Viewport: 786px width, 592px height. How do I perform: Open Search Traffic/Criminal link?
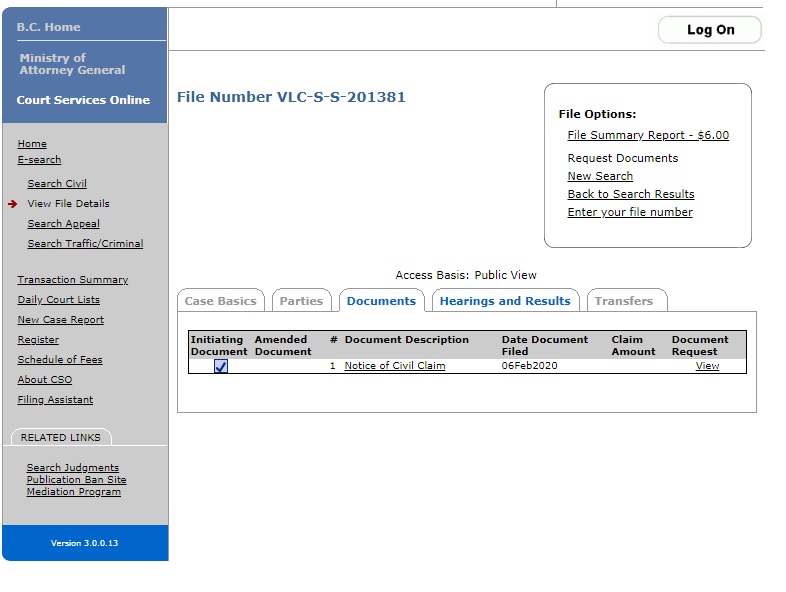click(x=85, y=244)
